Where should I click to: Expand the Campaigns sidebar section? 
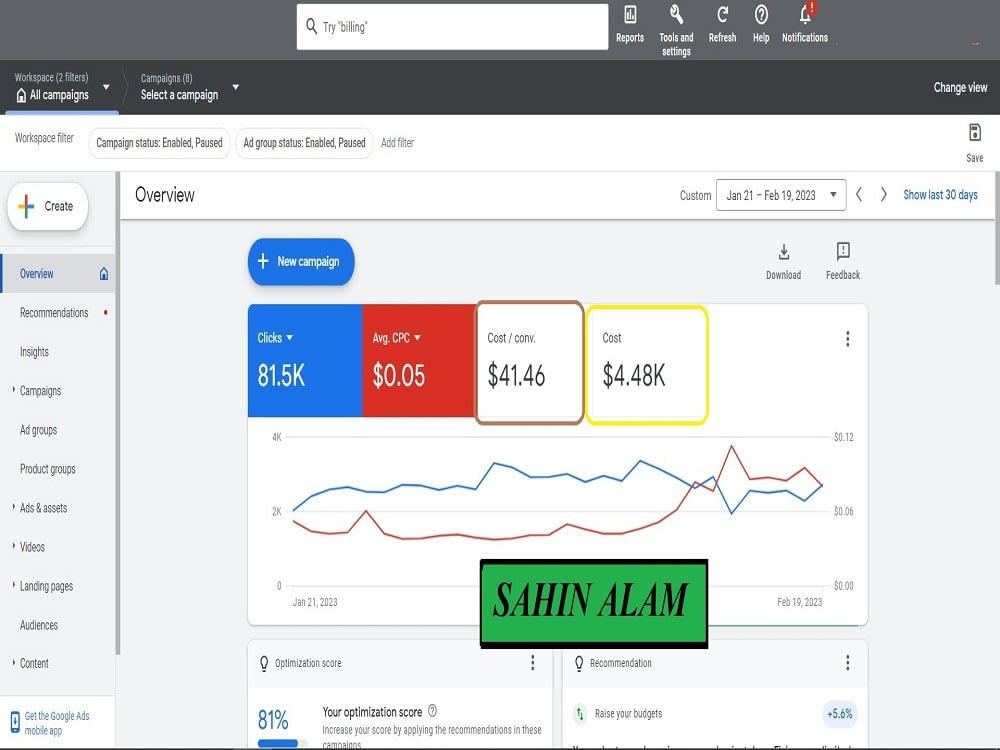13,390
